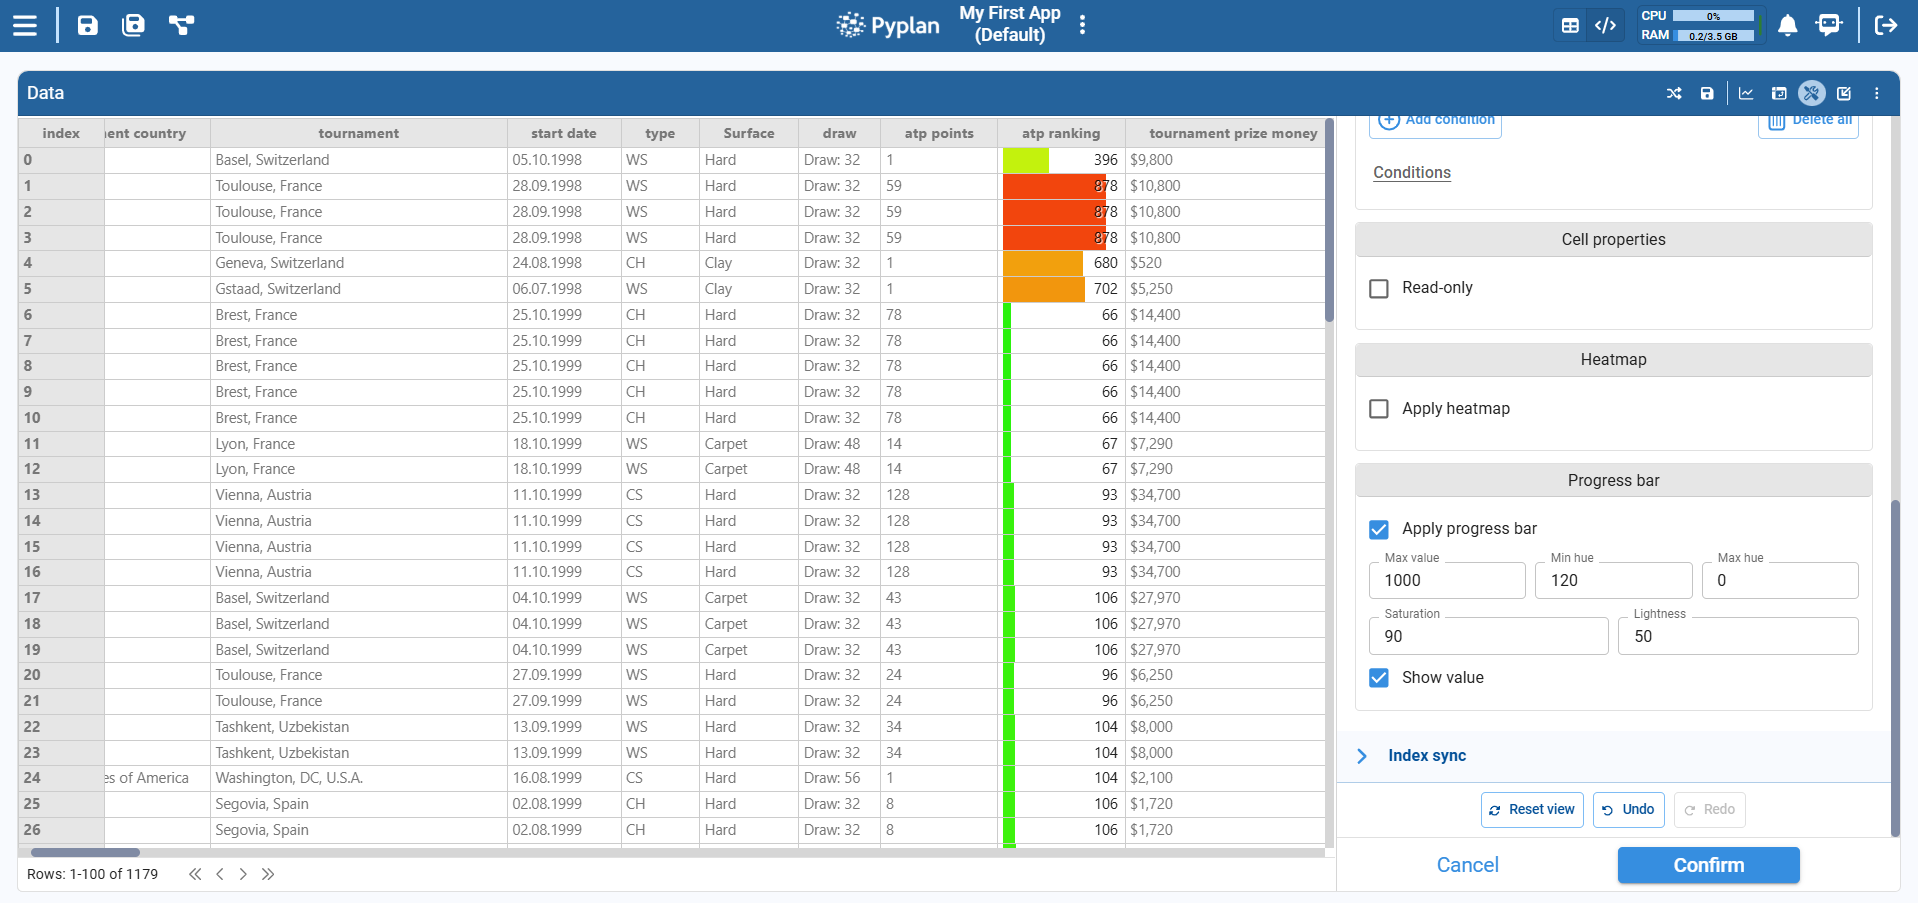Click the Reset view button
The height and width of the screenshot is (903, 1918).
1531,810
